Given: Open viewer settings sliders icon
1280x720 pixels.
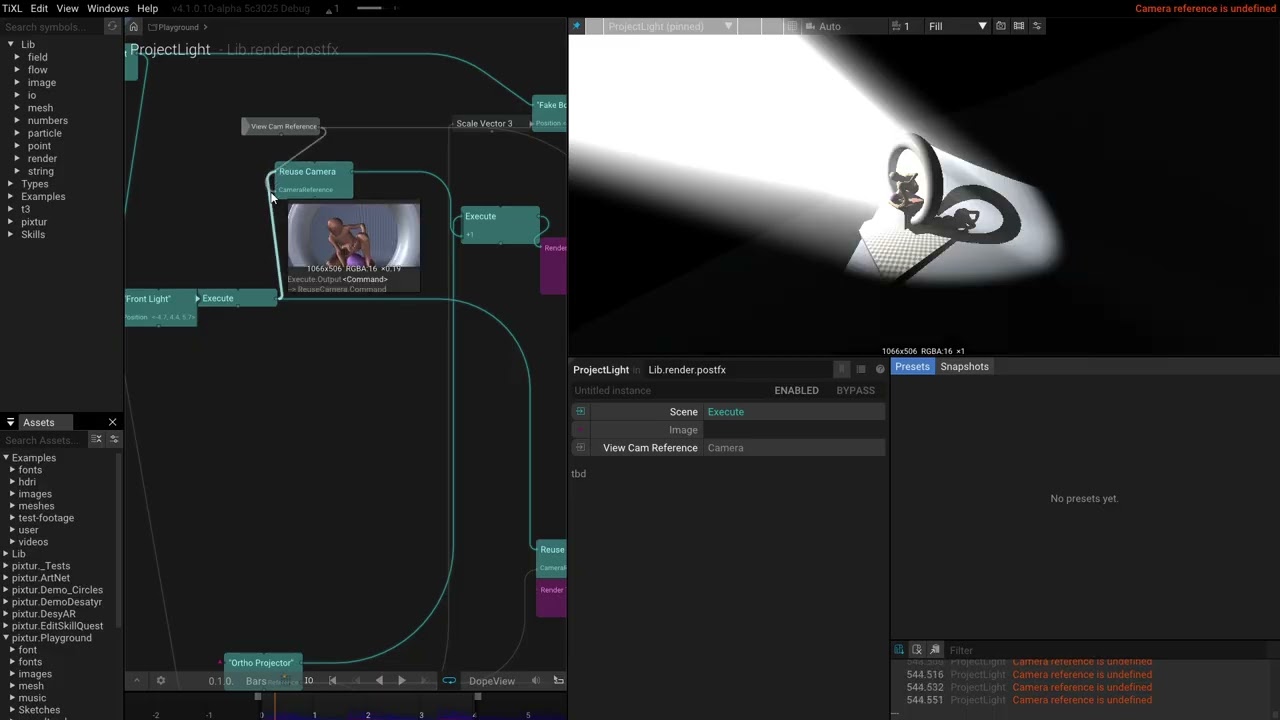Looking at the screenshot, I should click(x=1037, y=26).
